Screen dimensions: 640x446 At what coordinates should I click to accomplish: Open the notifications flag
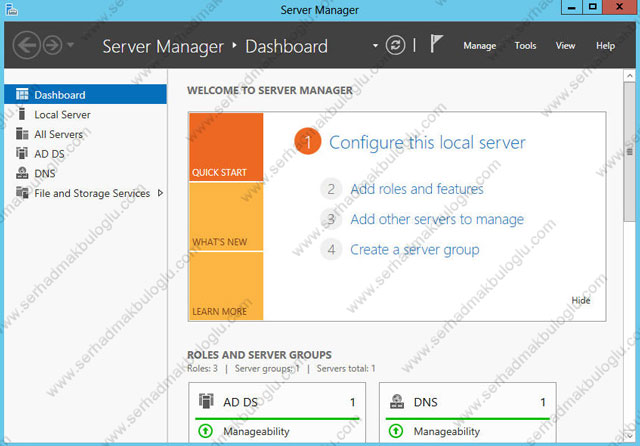[x=436, y=44]
